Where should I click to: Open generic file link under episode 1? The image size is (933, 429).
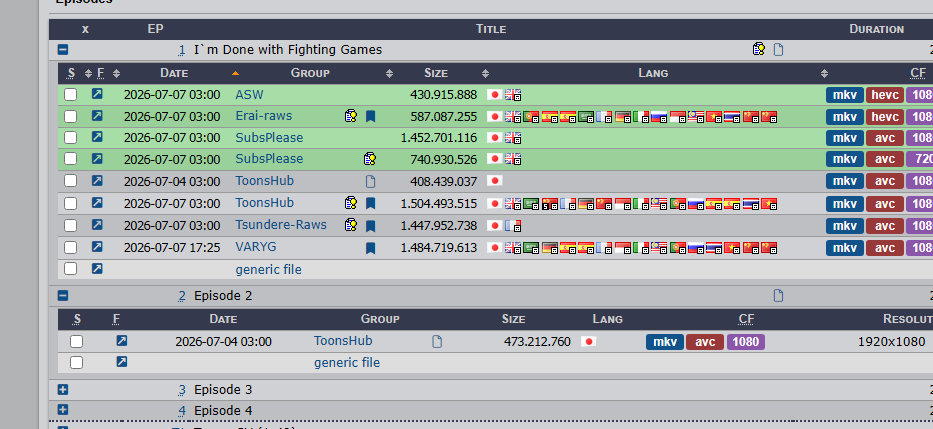(x=268, y=270)
